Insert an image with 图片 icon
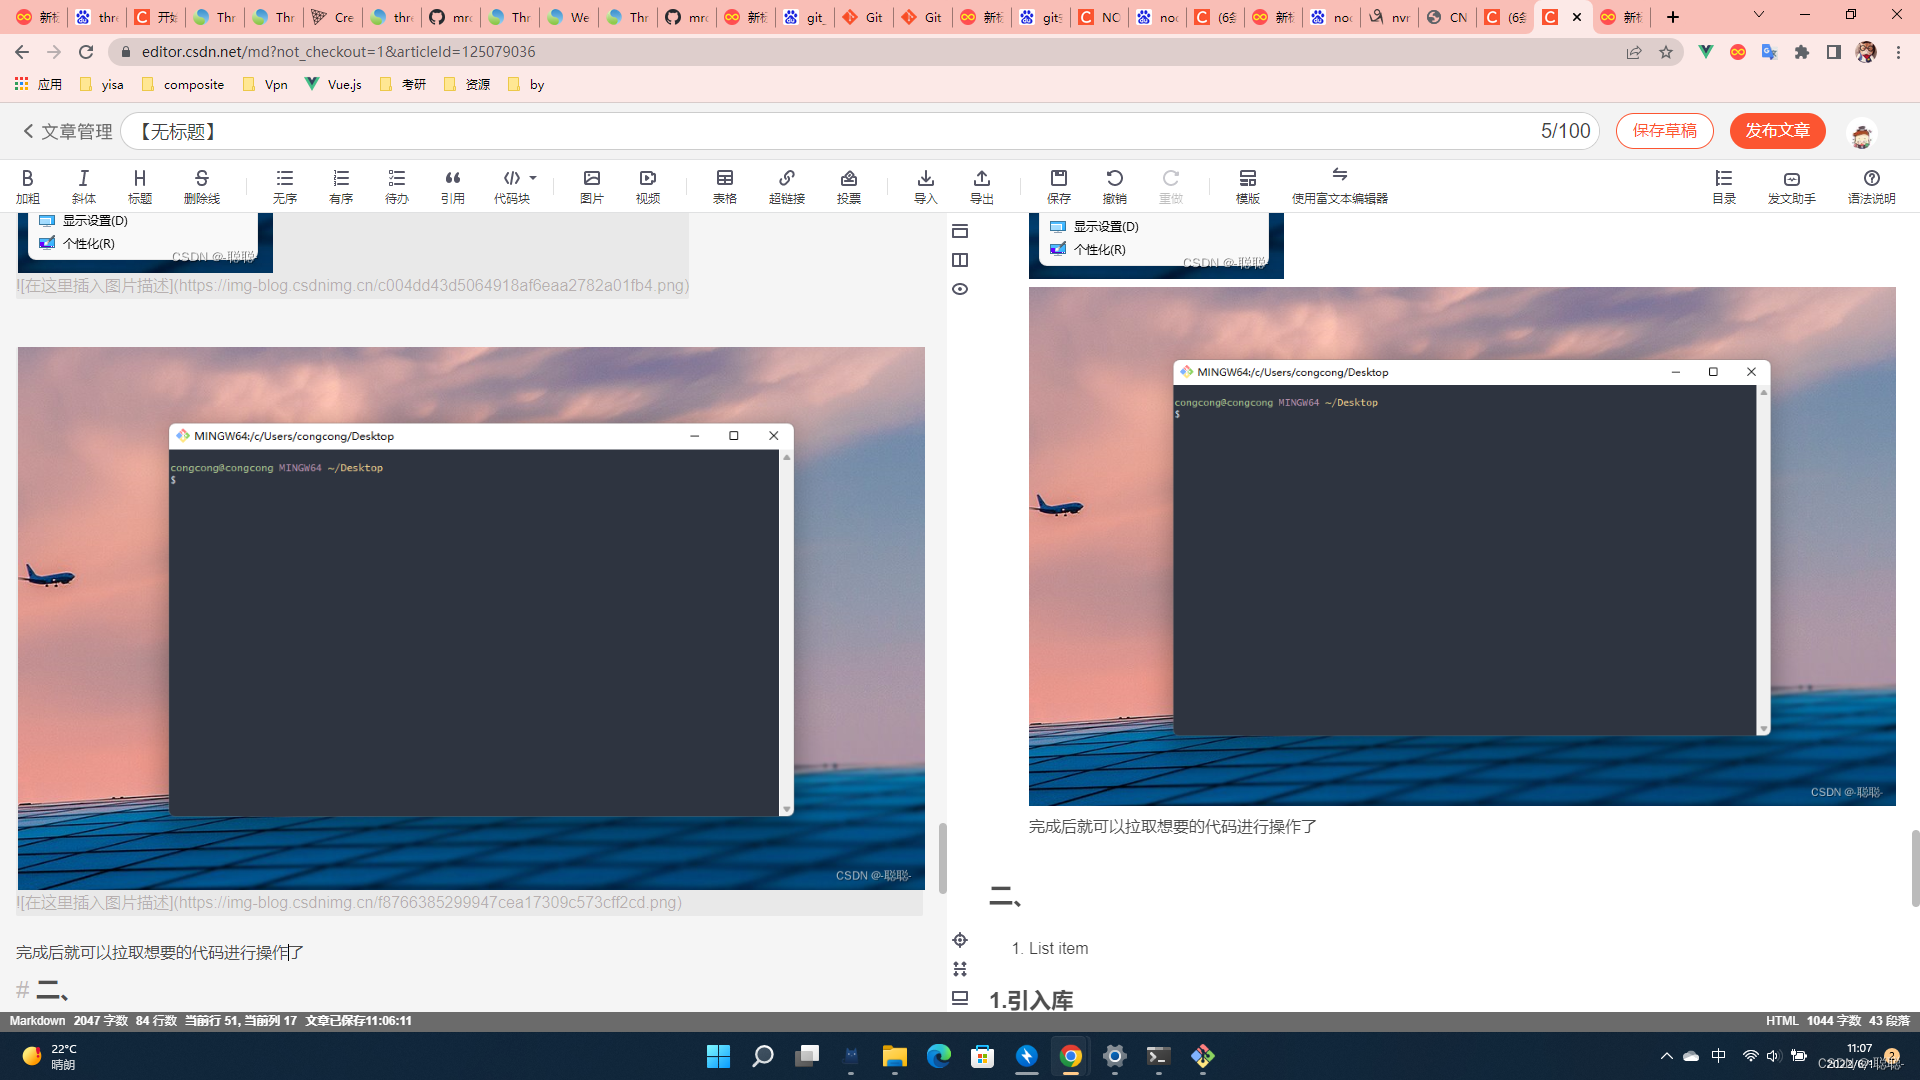The width and height of the screenshot is (1920, 1080). 591,186
